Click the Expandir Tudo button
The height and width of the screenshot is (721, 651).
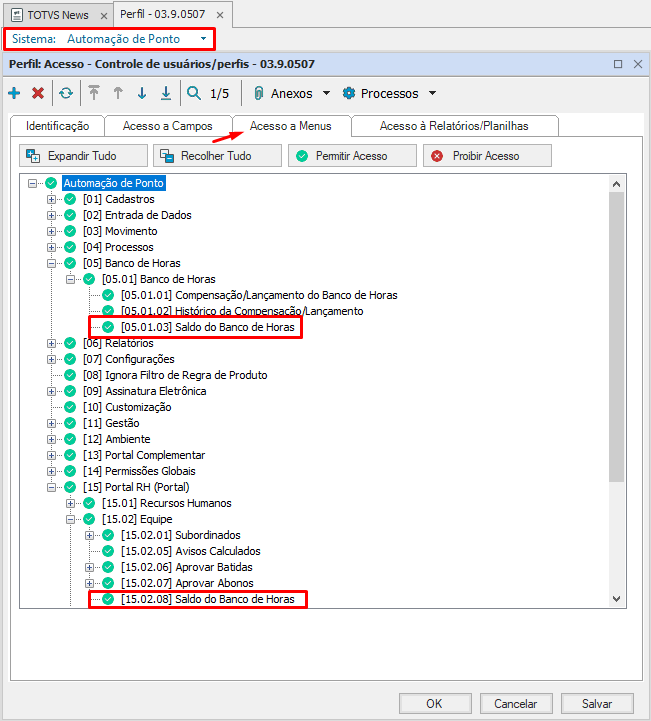(83, 156)
